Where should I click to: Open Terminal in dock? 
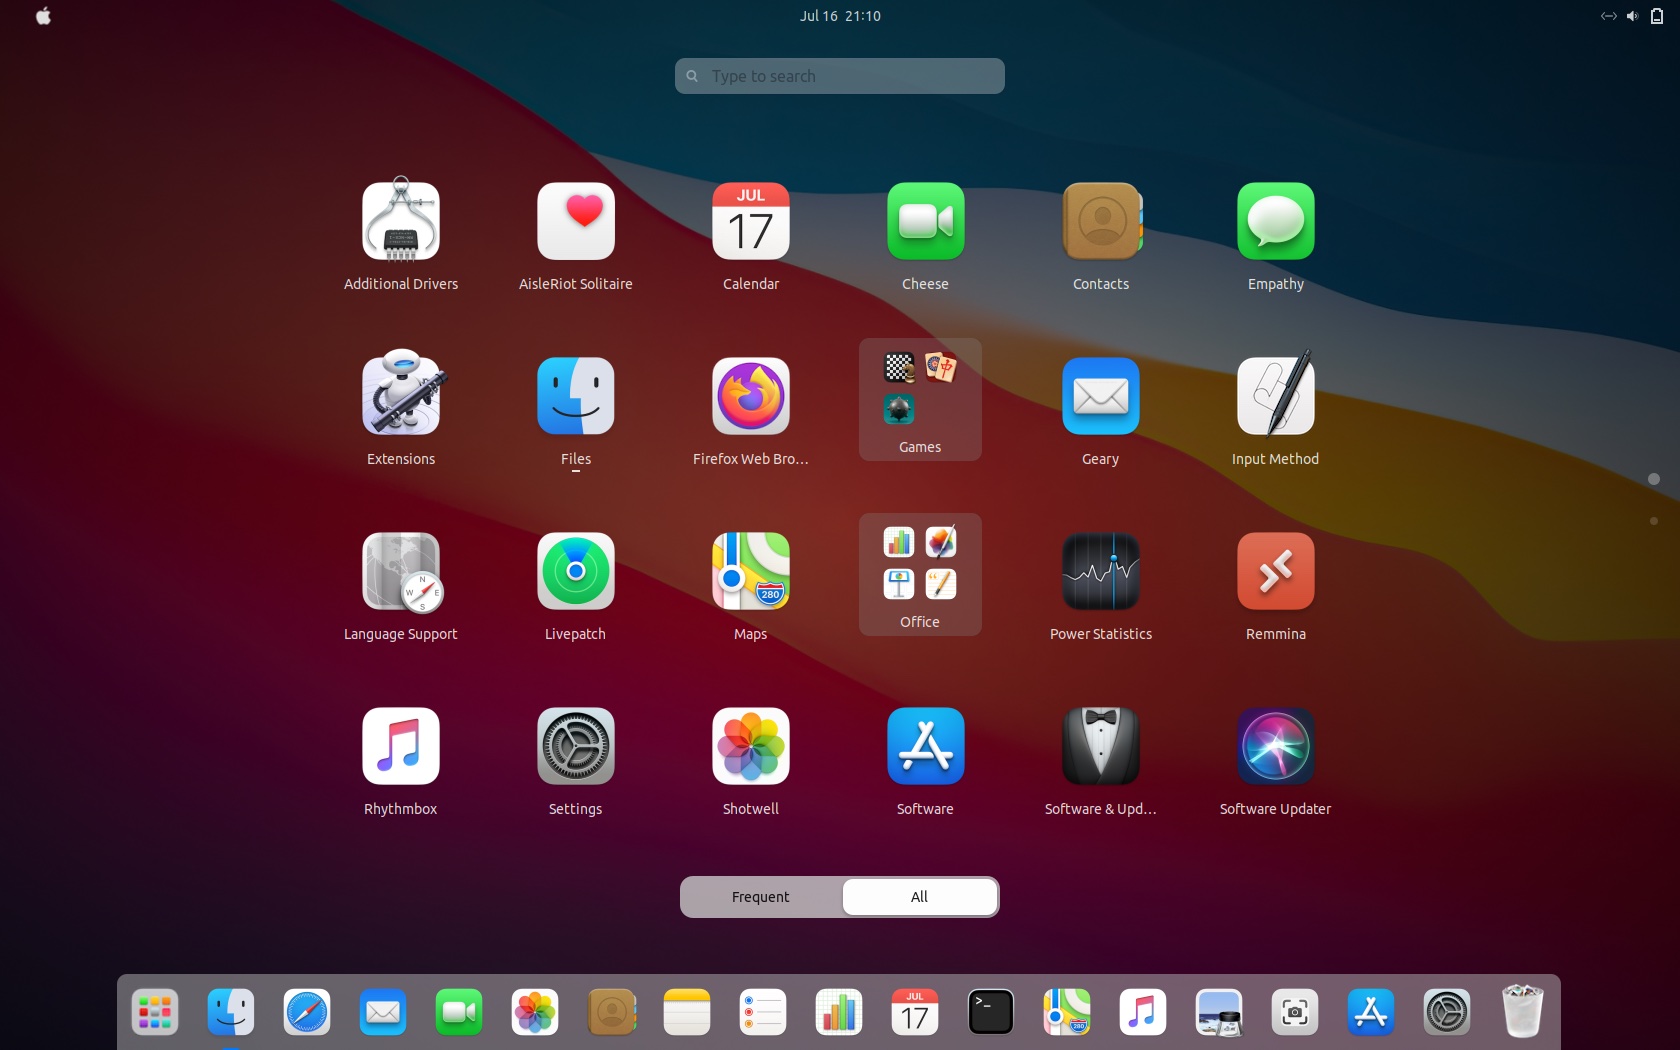[x=991, y=1012]
